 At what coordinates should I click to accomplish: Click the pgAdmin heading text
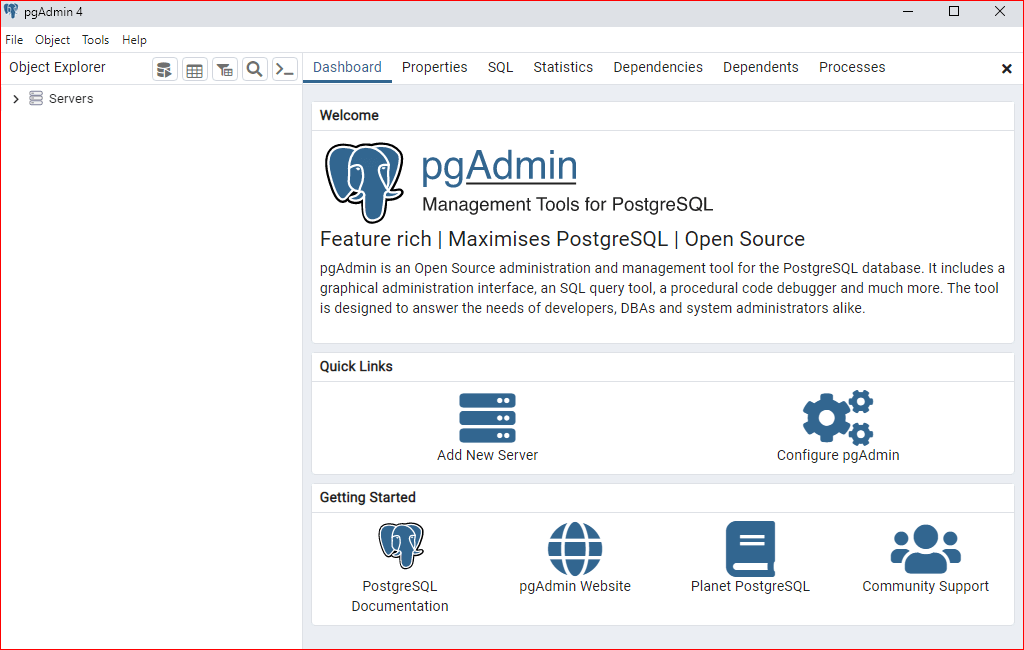pyautogui.click(x=499, y=166)
